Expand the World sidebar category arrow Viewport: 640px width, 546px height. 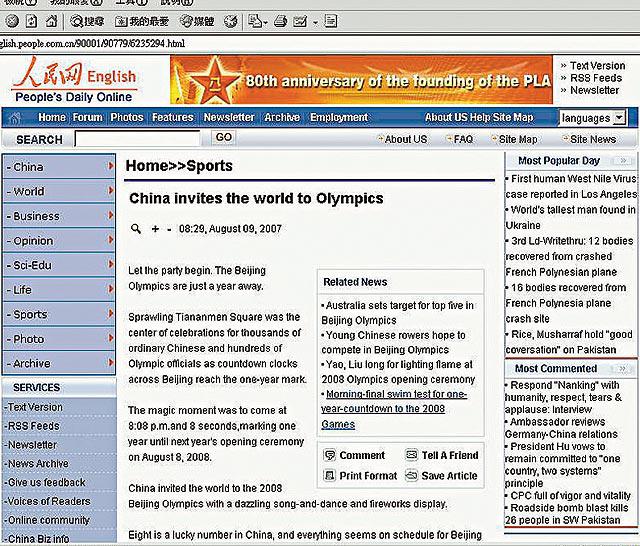tap(110, 191)
